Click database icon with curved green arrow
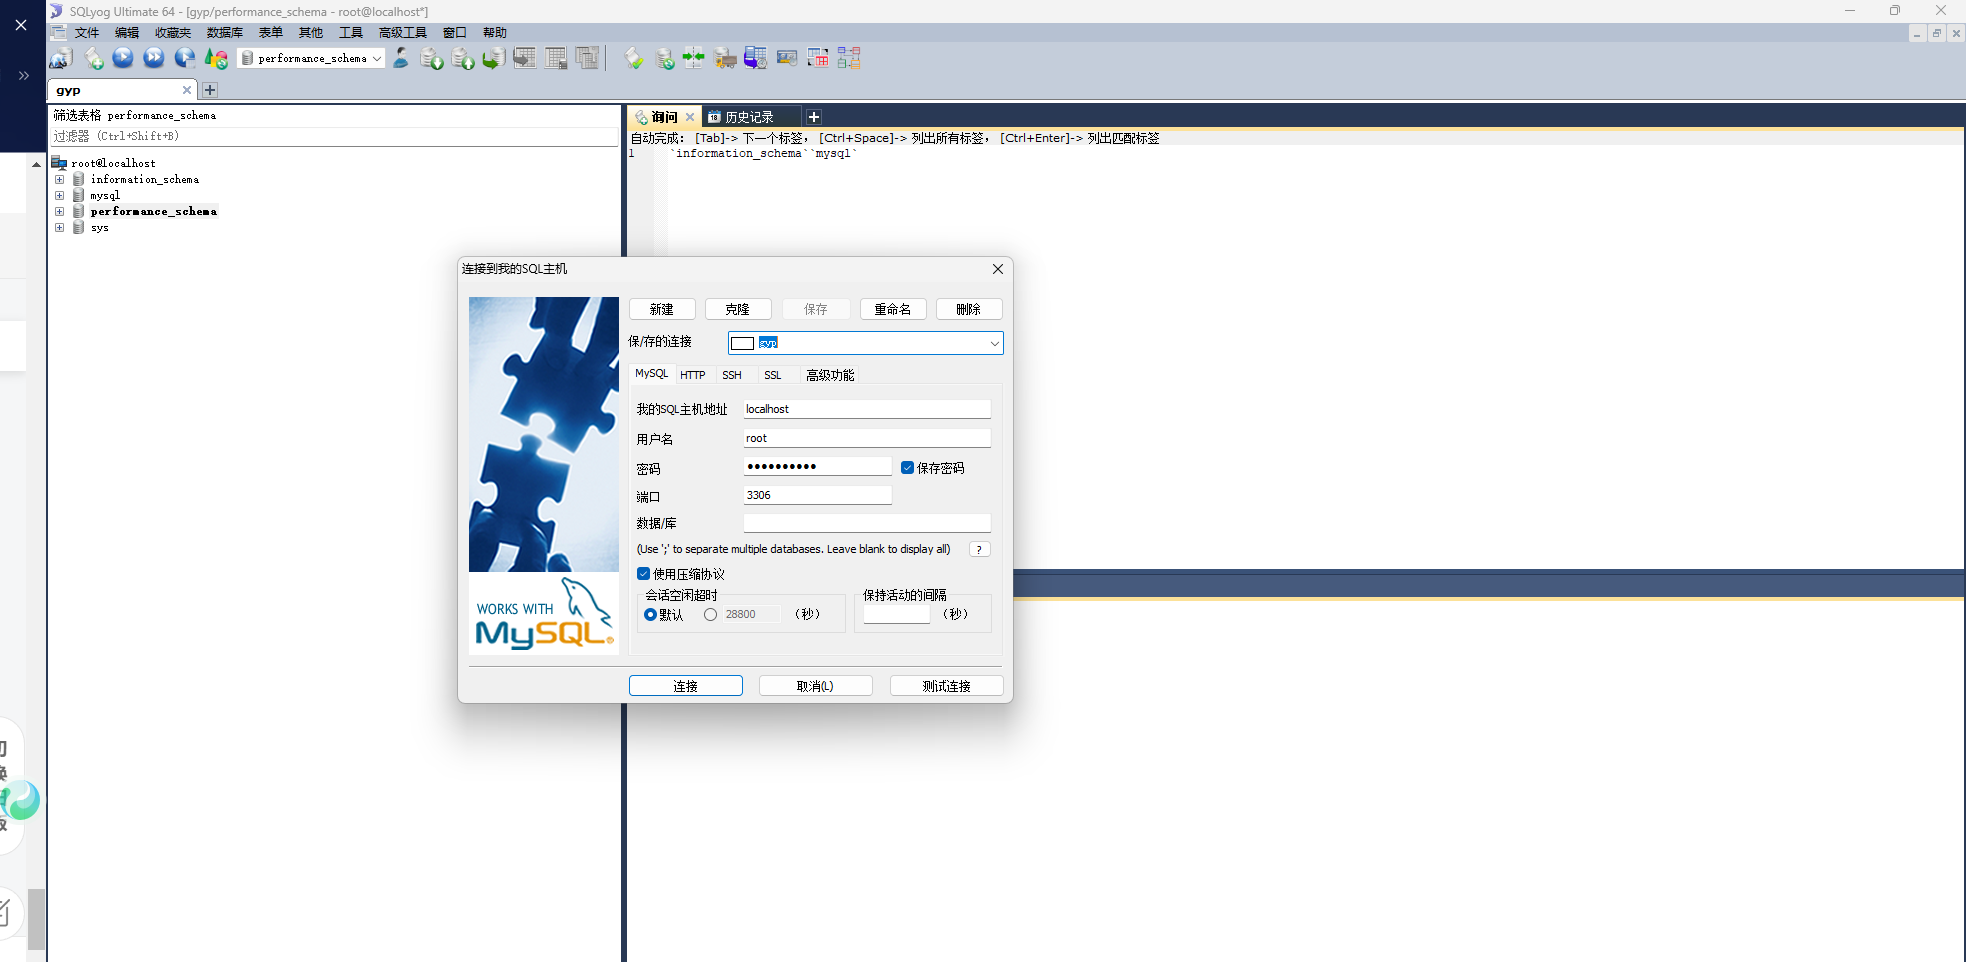 [494, 58]
